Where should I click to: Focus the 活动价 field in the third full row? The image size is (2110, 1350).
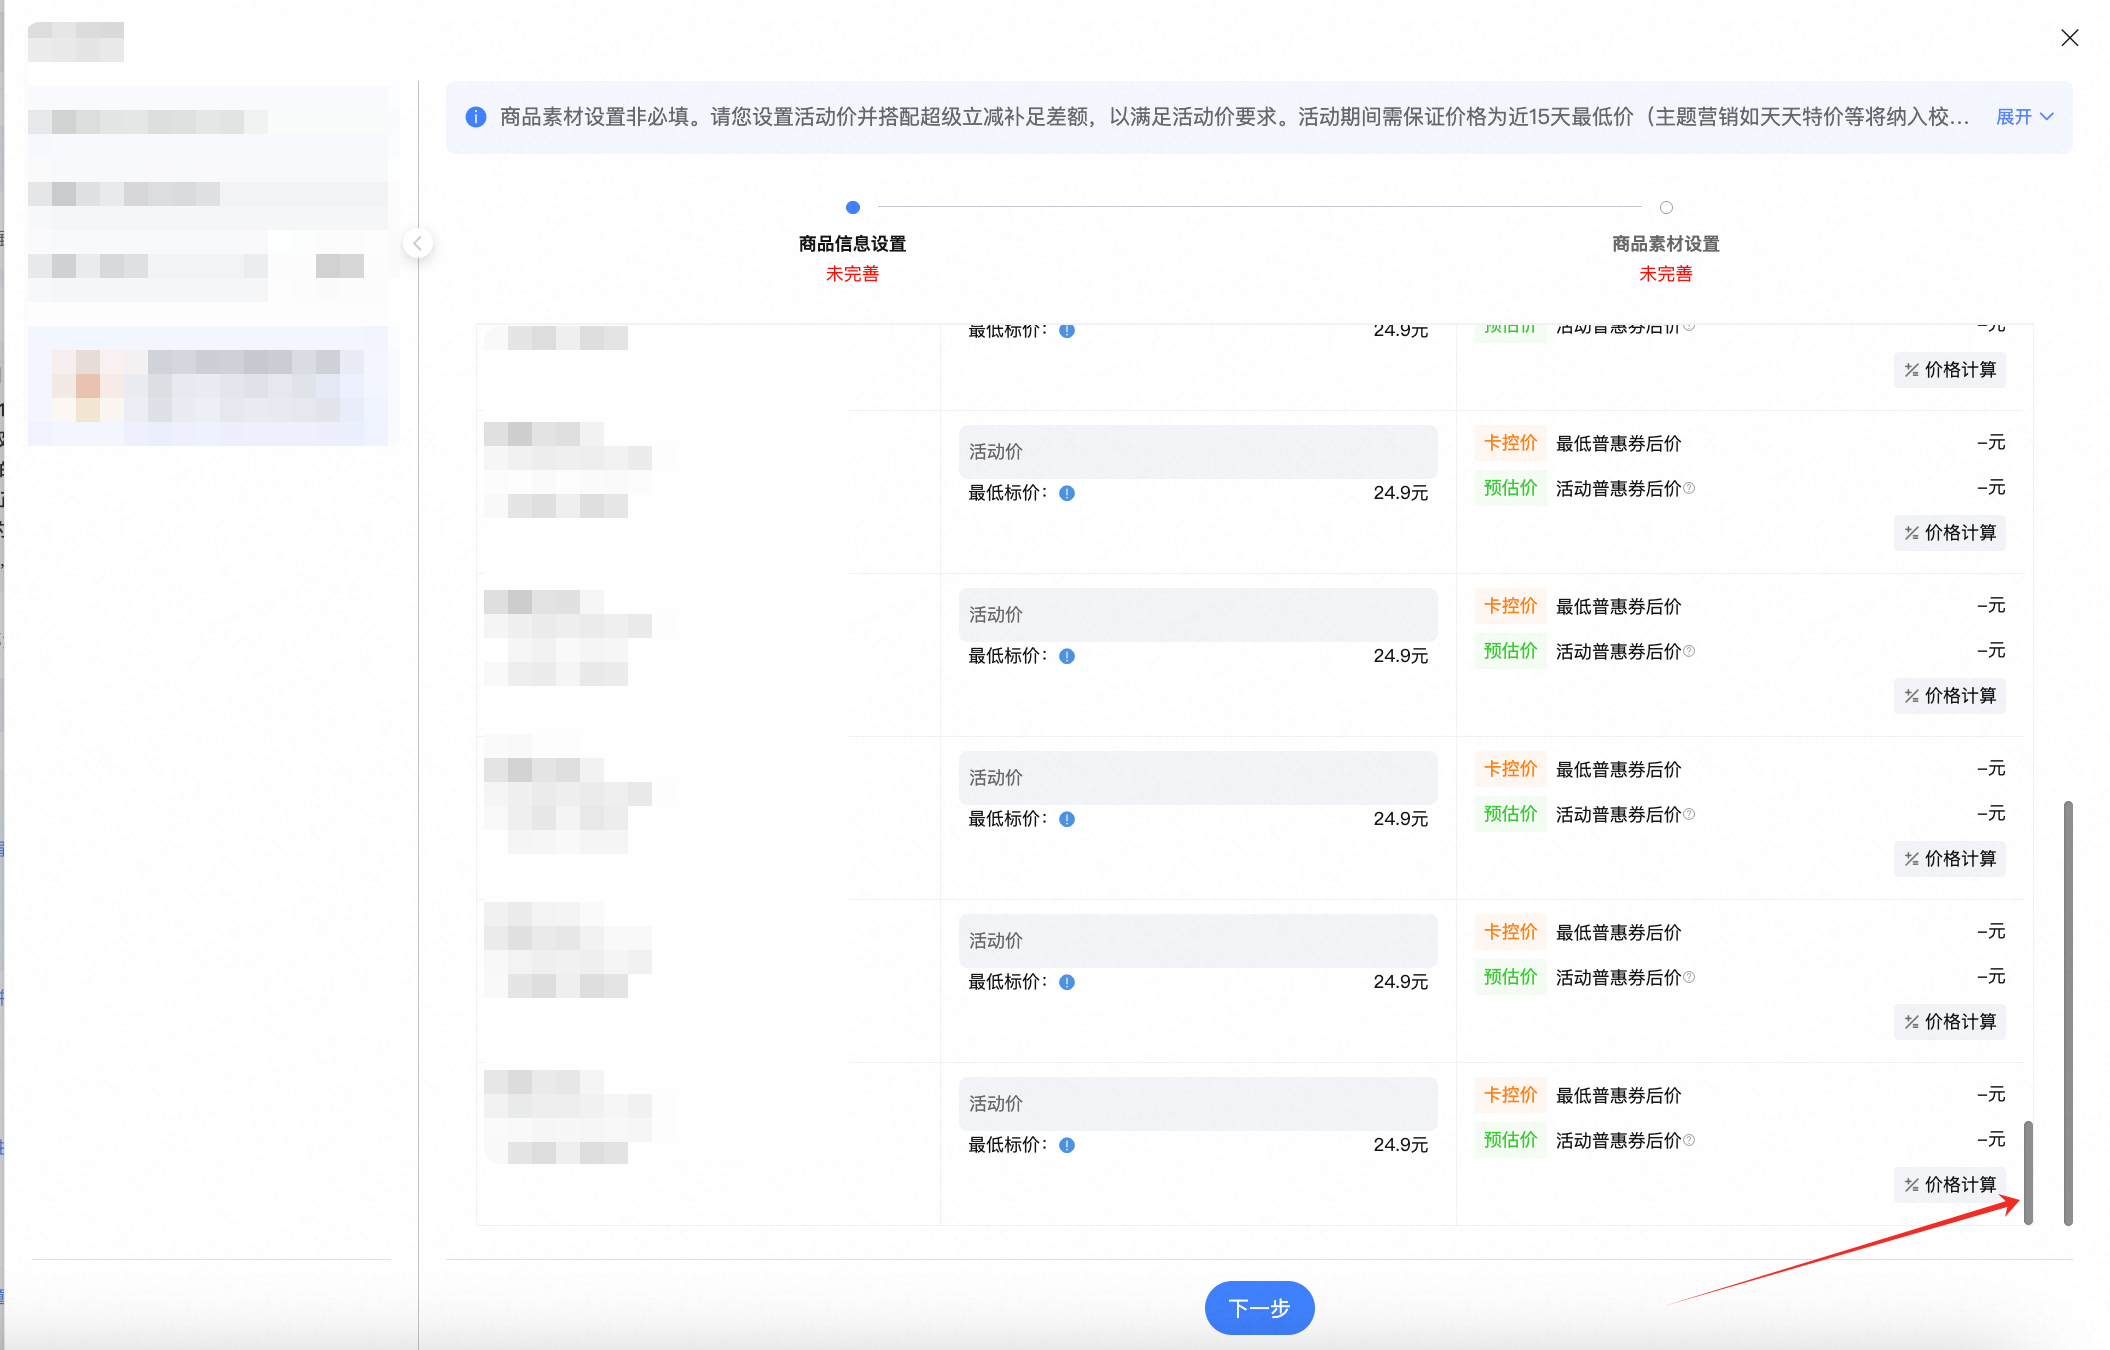pos(1198,778)
